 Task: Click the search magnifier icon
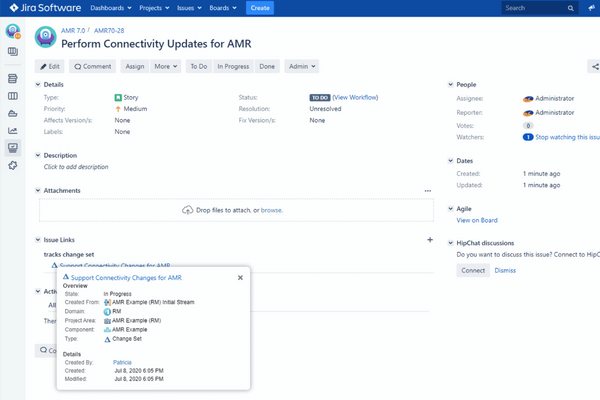[571, 8]
